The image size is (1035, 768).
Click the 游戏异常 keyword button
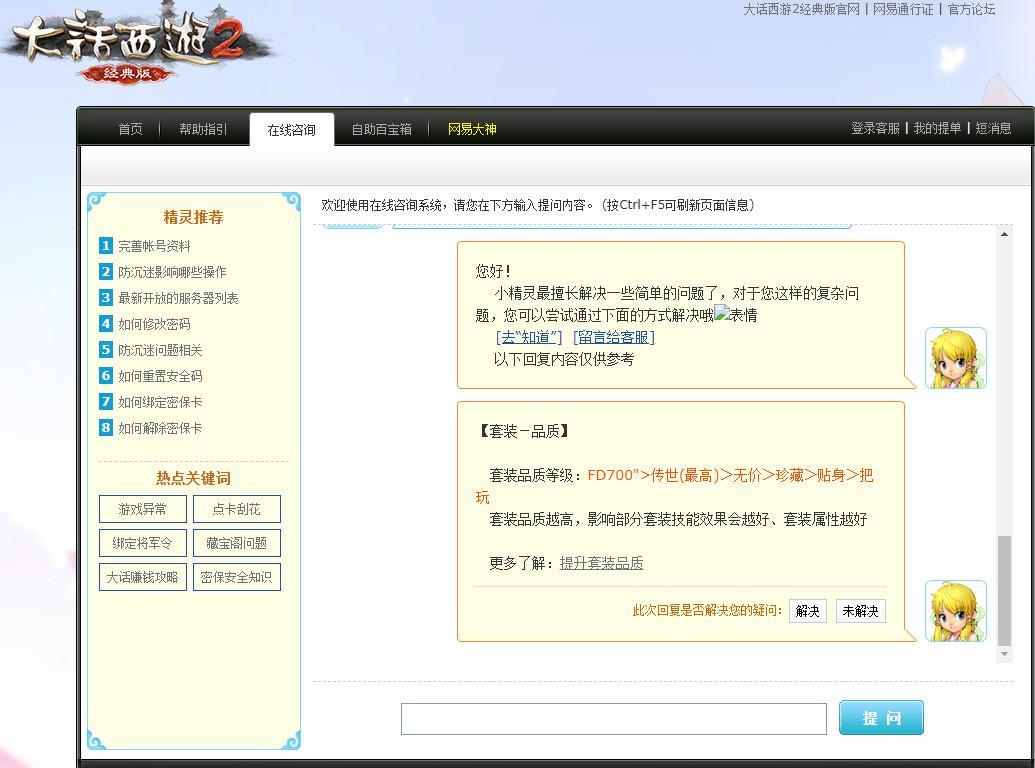click(143, 509)
